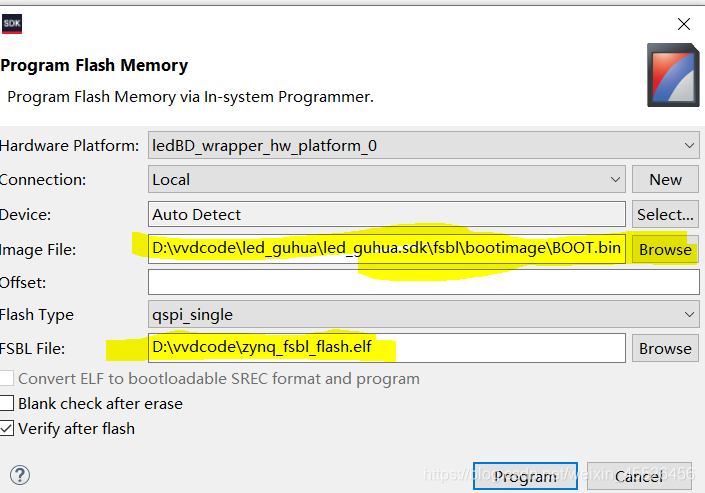Click the empty Offset input field
The image size is (705, 493).
click(424, 282)
